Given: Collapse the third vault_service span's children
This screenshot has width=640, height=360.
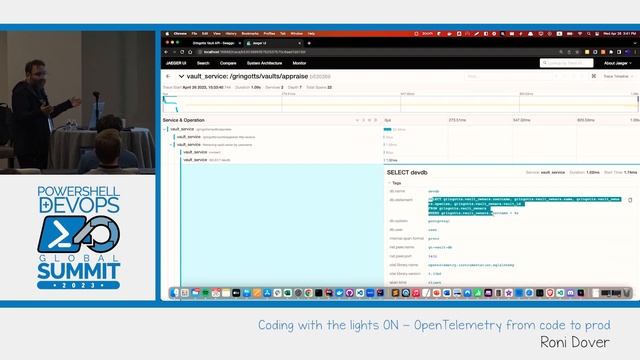Looking at the screenshot, I should click(171, 144).
